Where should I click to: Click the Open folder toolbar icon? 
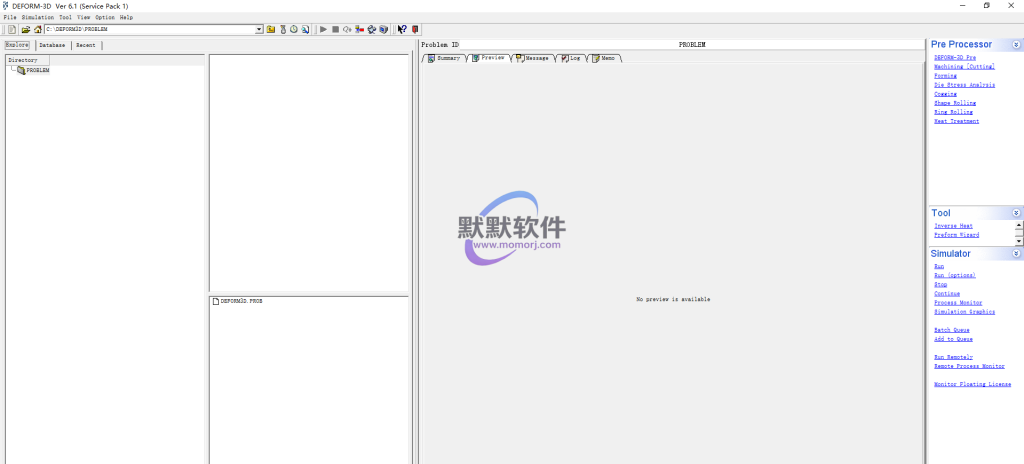(25, 30)
